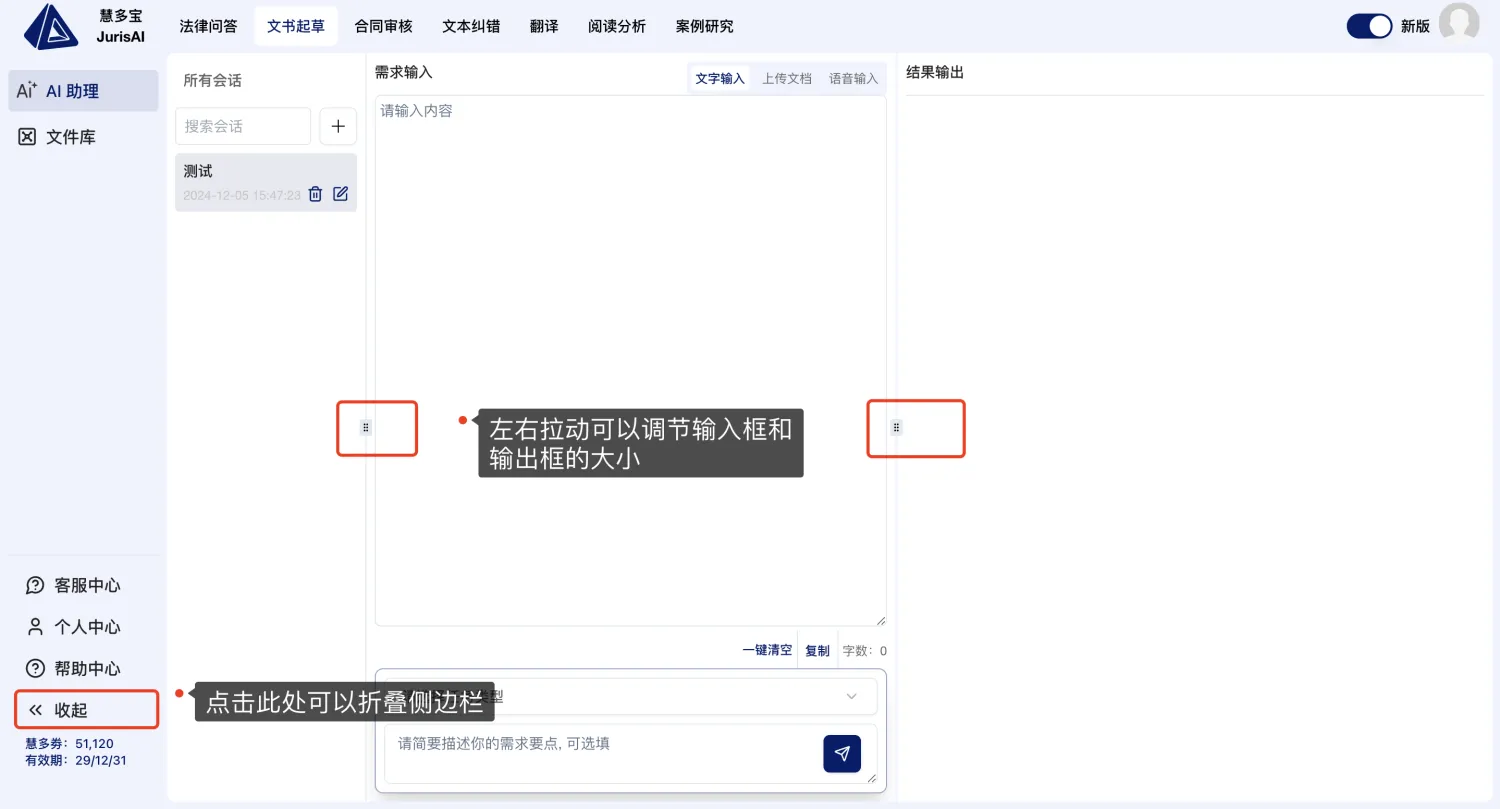This screenshot has height=809, width=1500.
Task: Switch to the 合同审核 tab
Action: click(383, 26)
